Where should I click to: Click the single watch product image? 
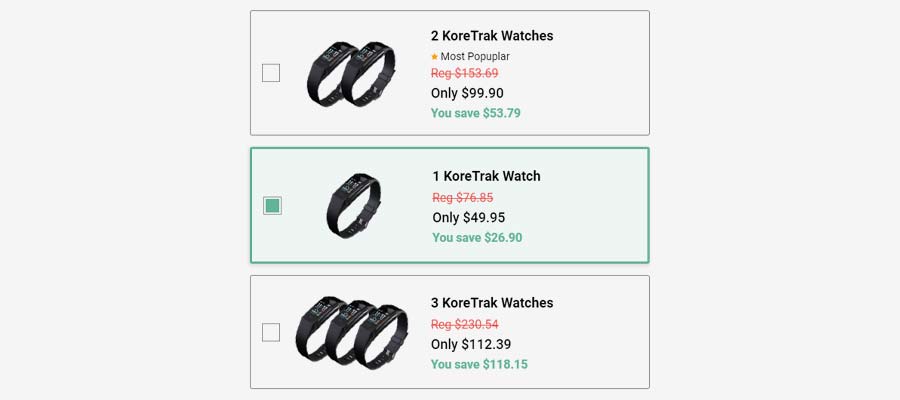(354, 205)
